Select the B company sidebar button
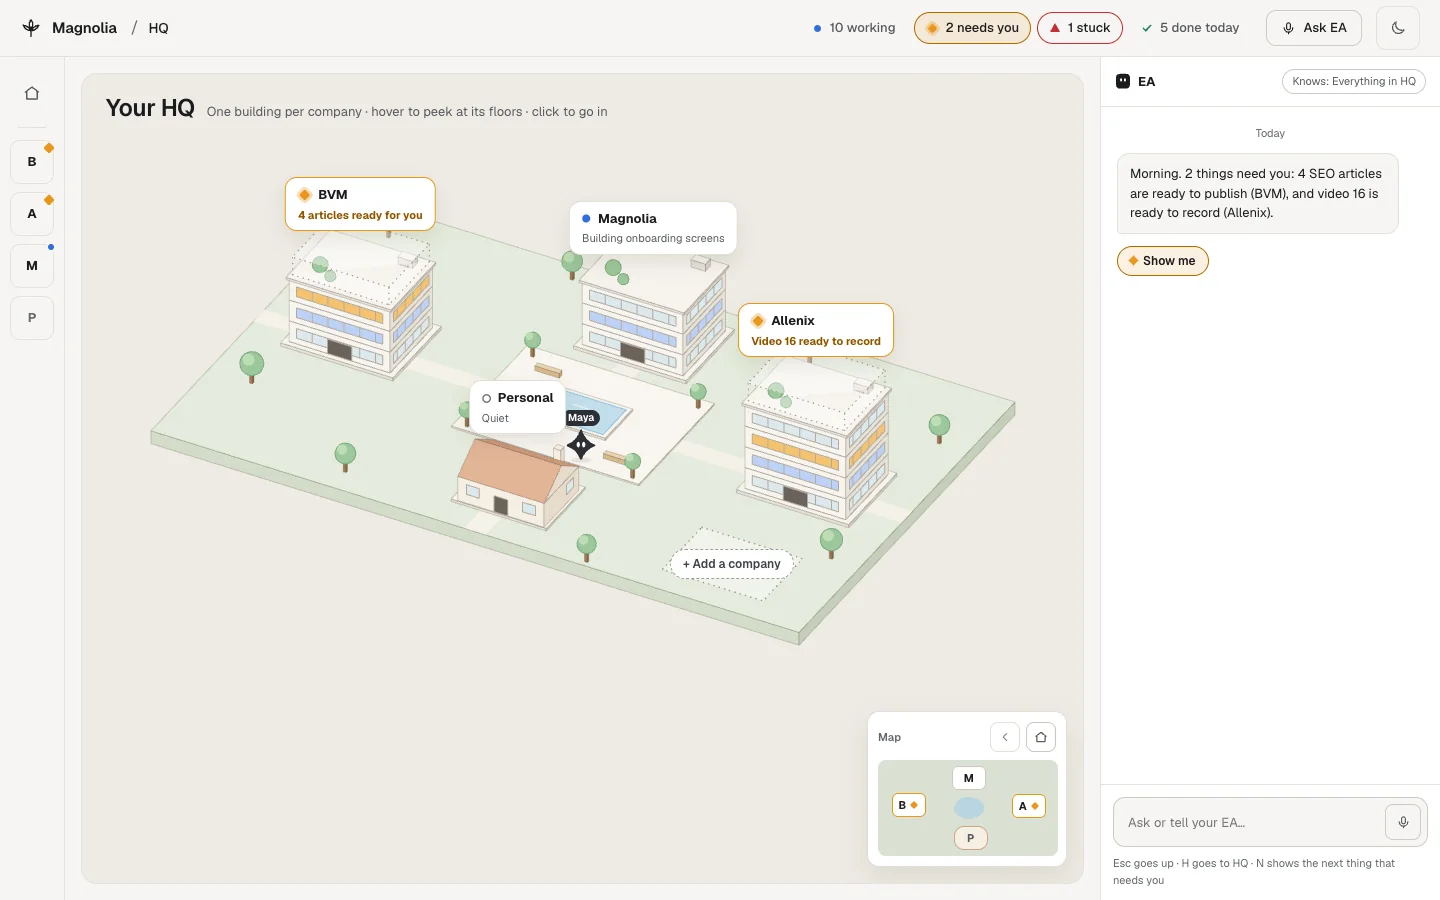Viewport: 1440px width, 900px height. click(32, 162)
